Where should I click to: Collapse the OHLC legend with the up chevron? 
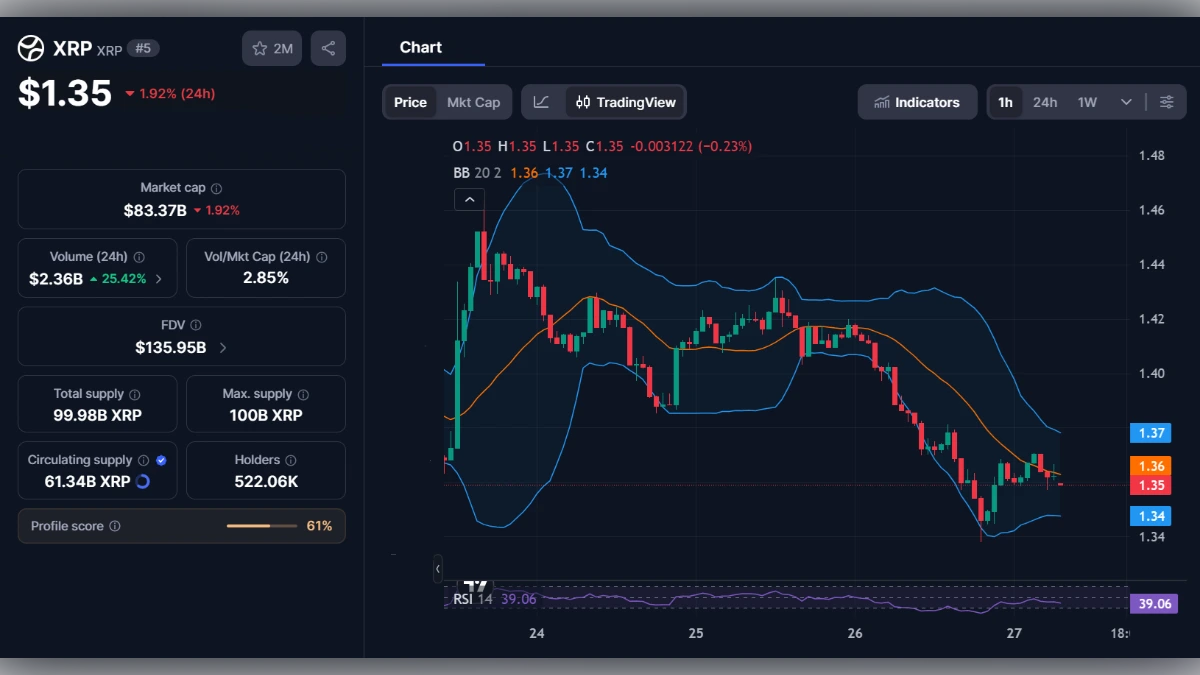tap(469, 199)
